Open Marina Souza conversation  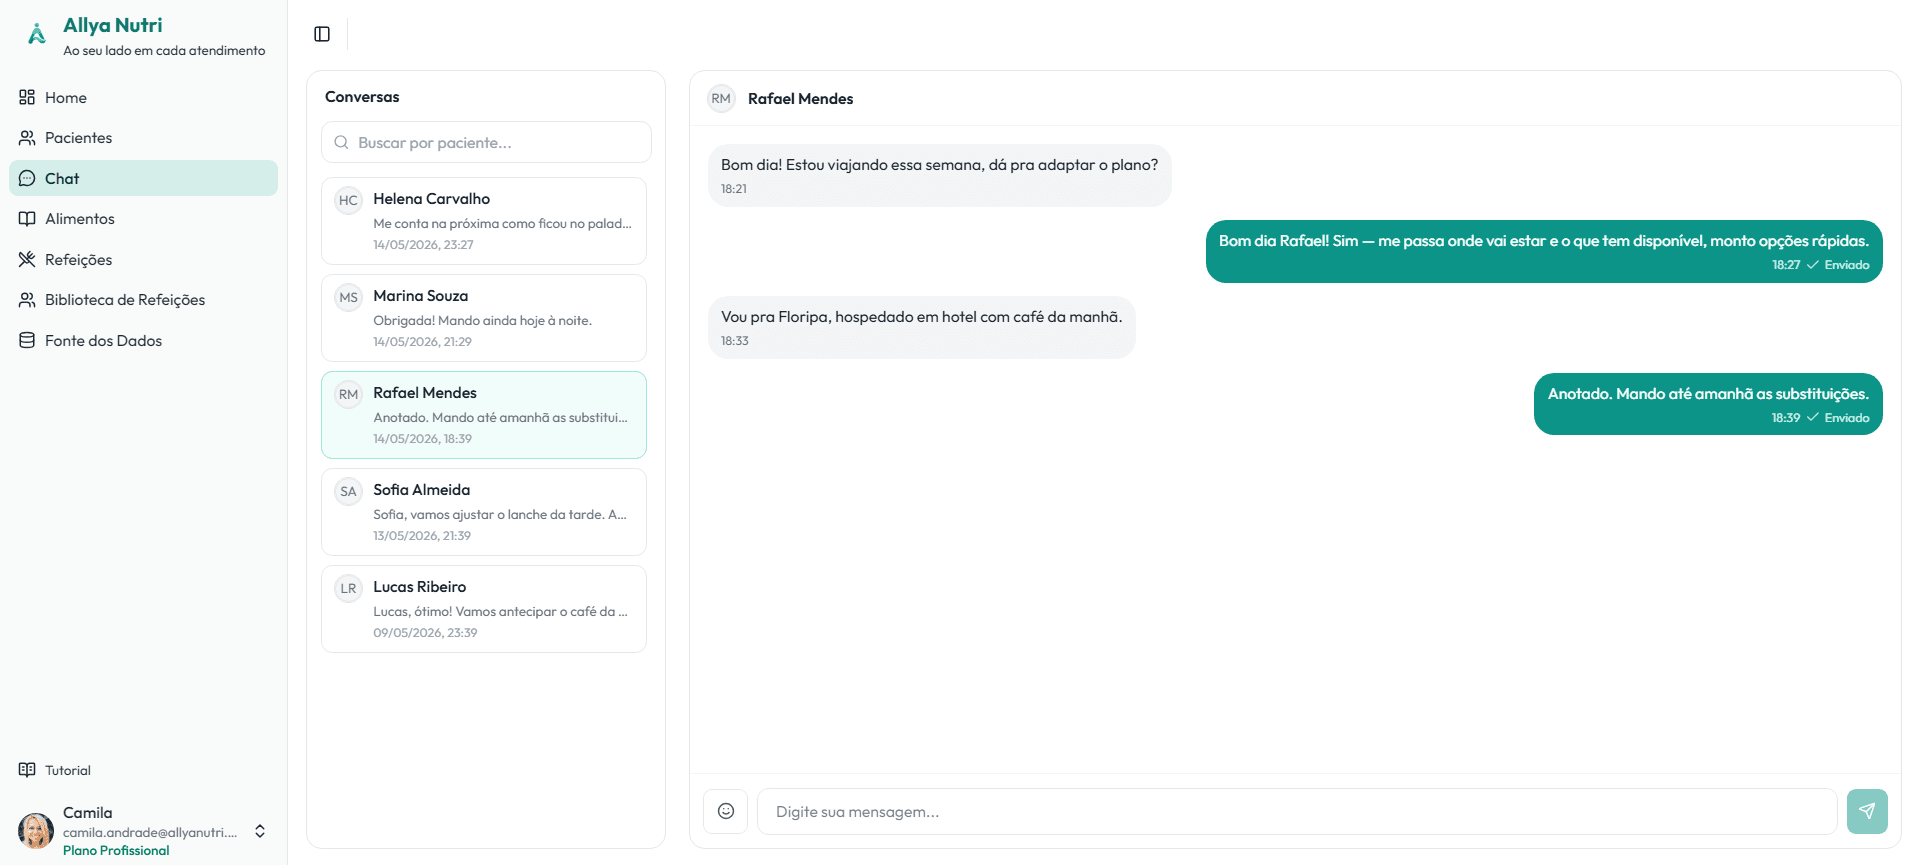(484, 318)
